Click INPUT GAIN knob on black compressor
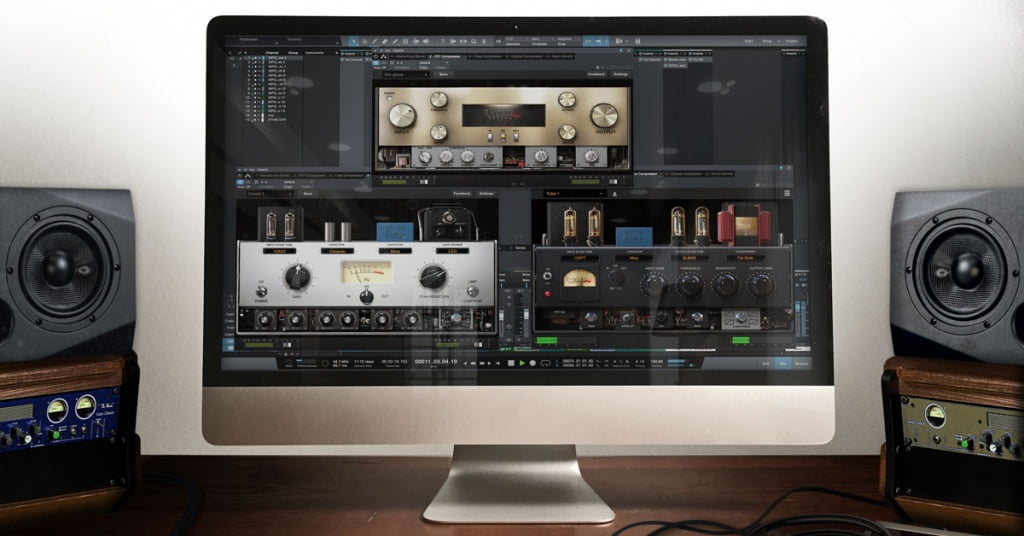Viewport: 1024px width, 536px height. tap(653, 284)
